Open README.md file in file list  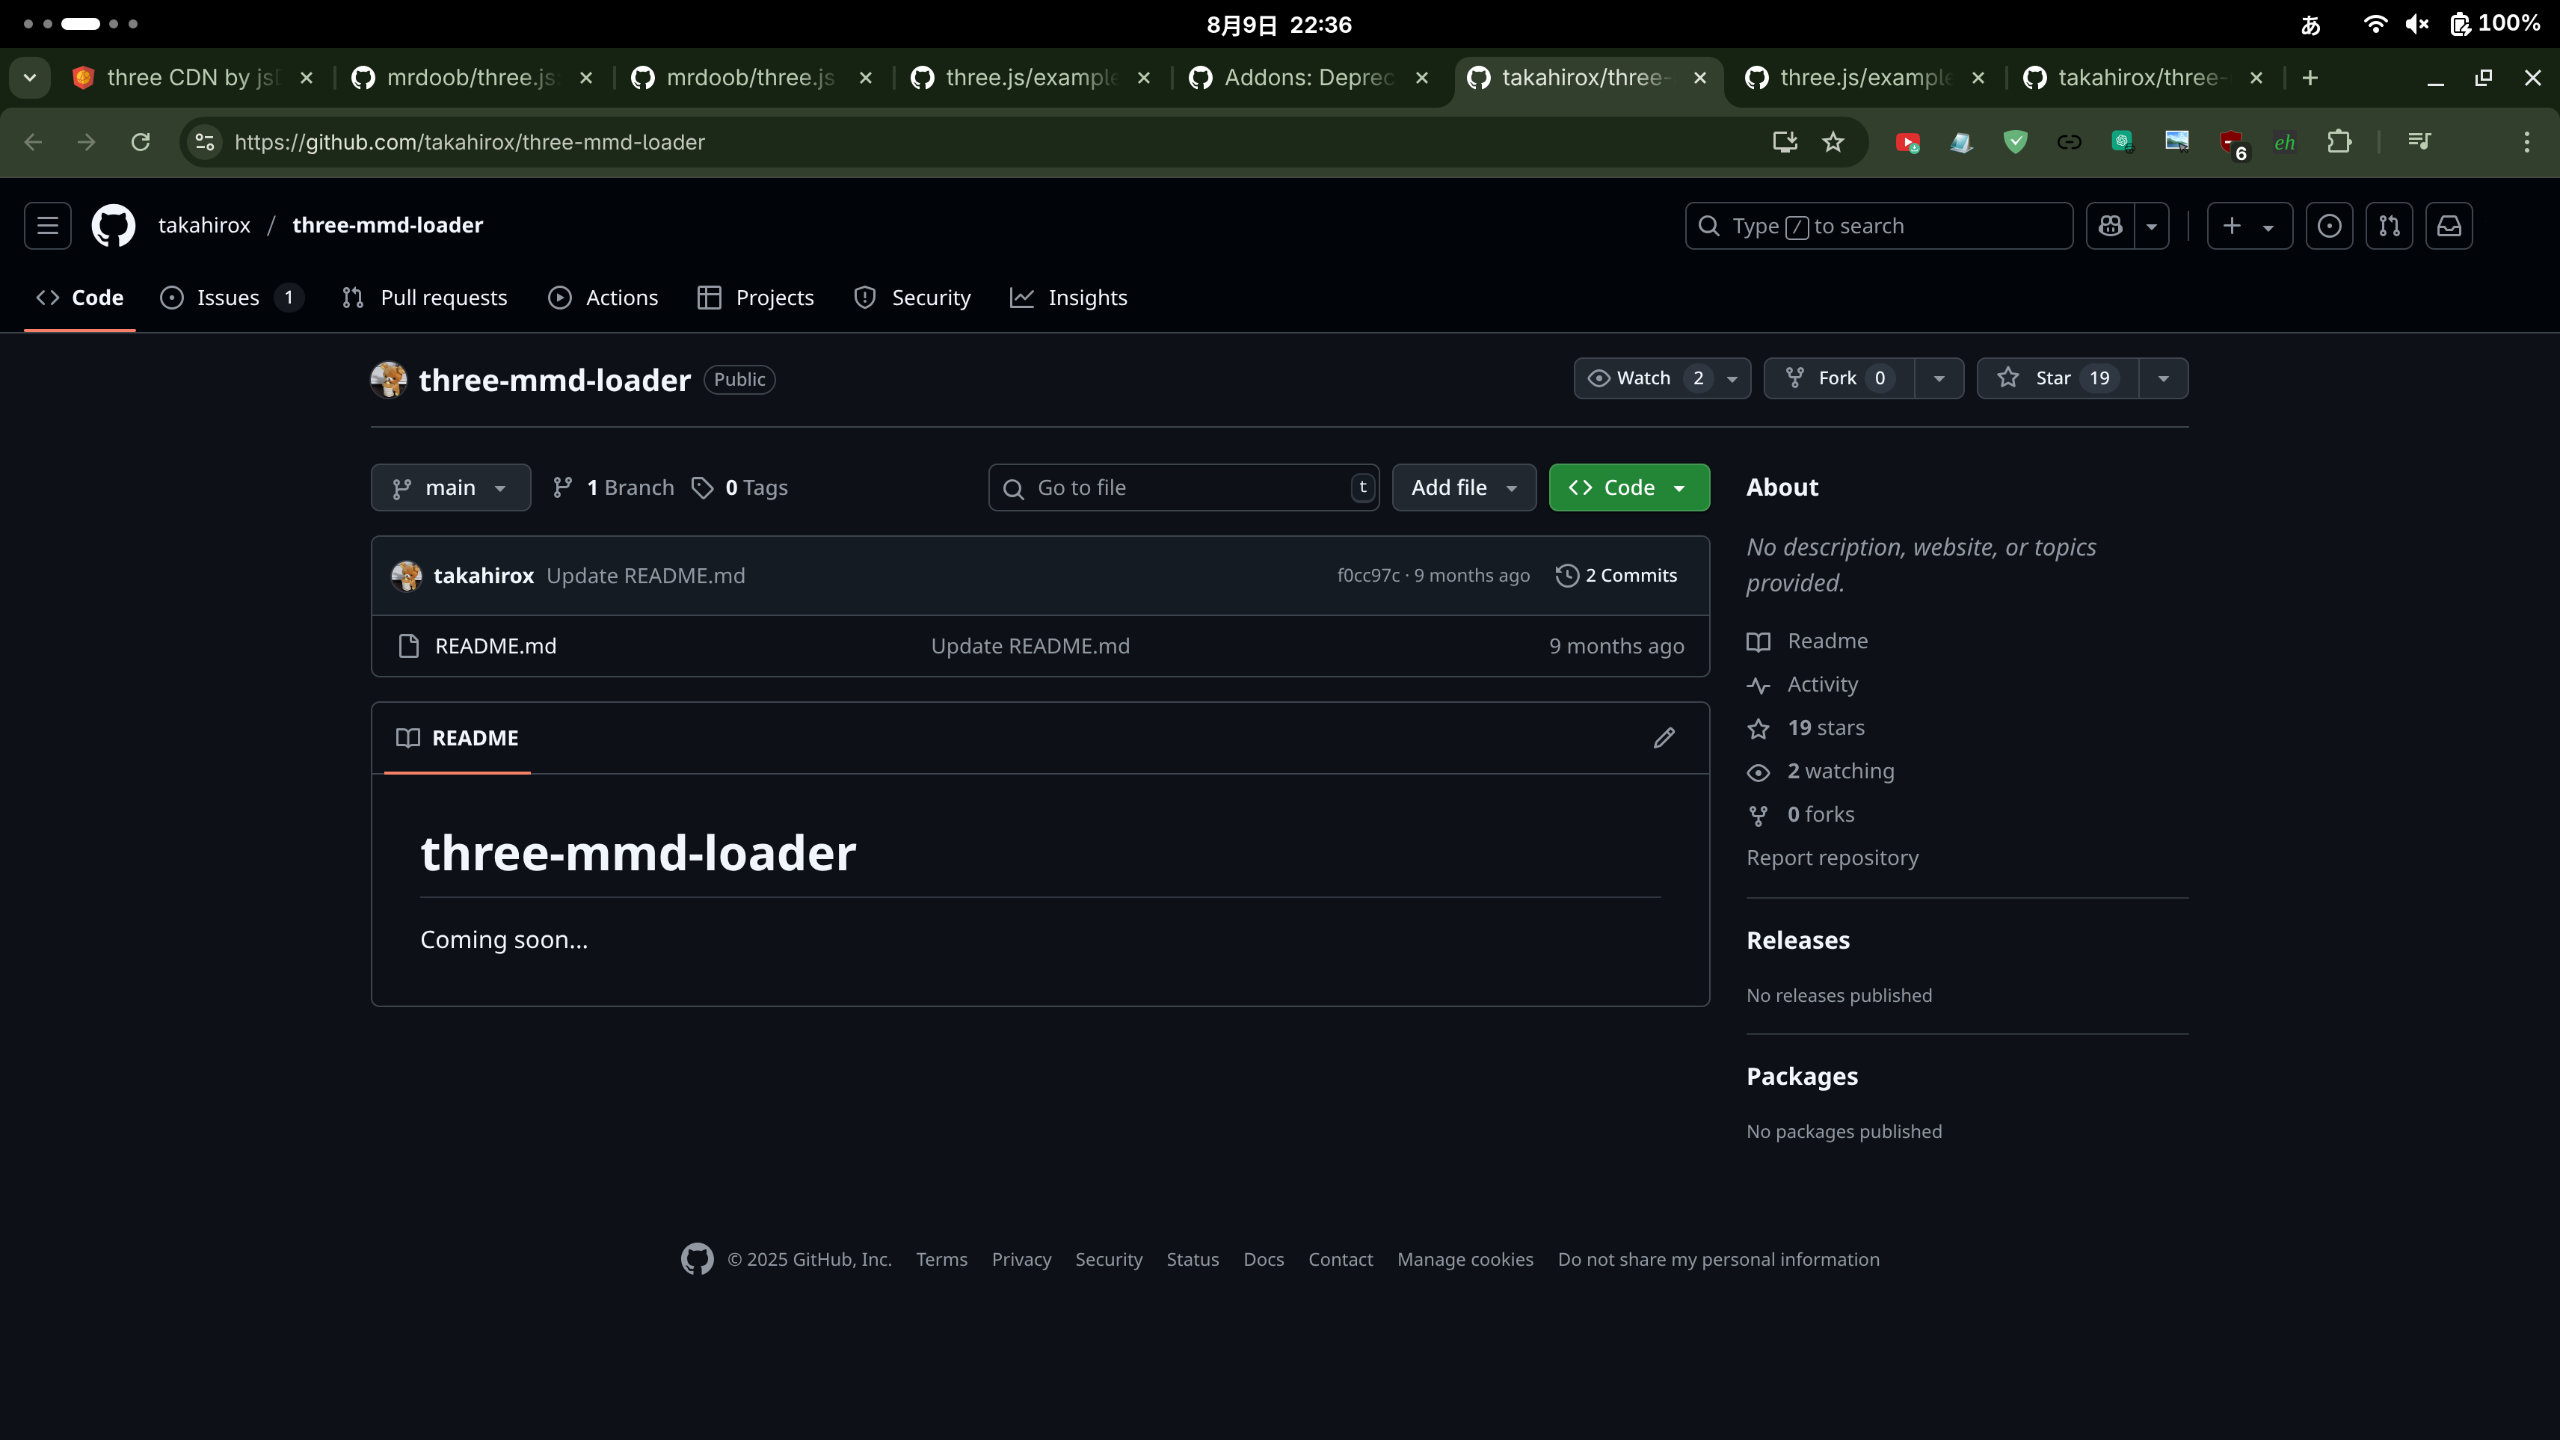coord(496,646)
